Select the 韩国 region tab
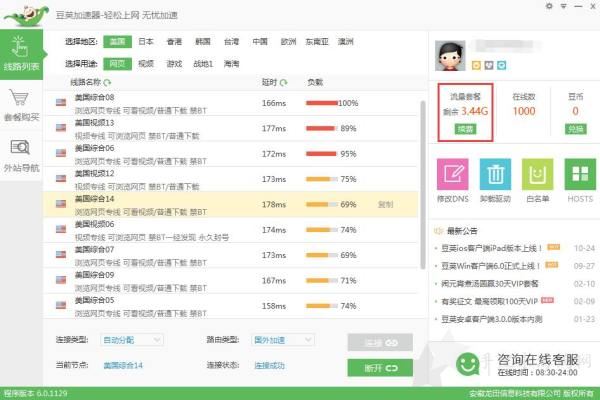Viewport: 600px width, 400px height. point(203,41)
